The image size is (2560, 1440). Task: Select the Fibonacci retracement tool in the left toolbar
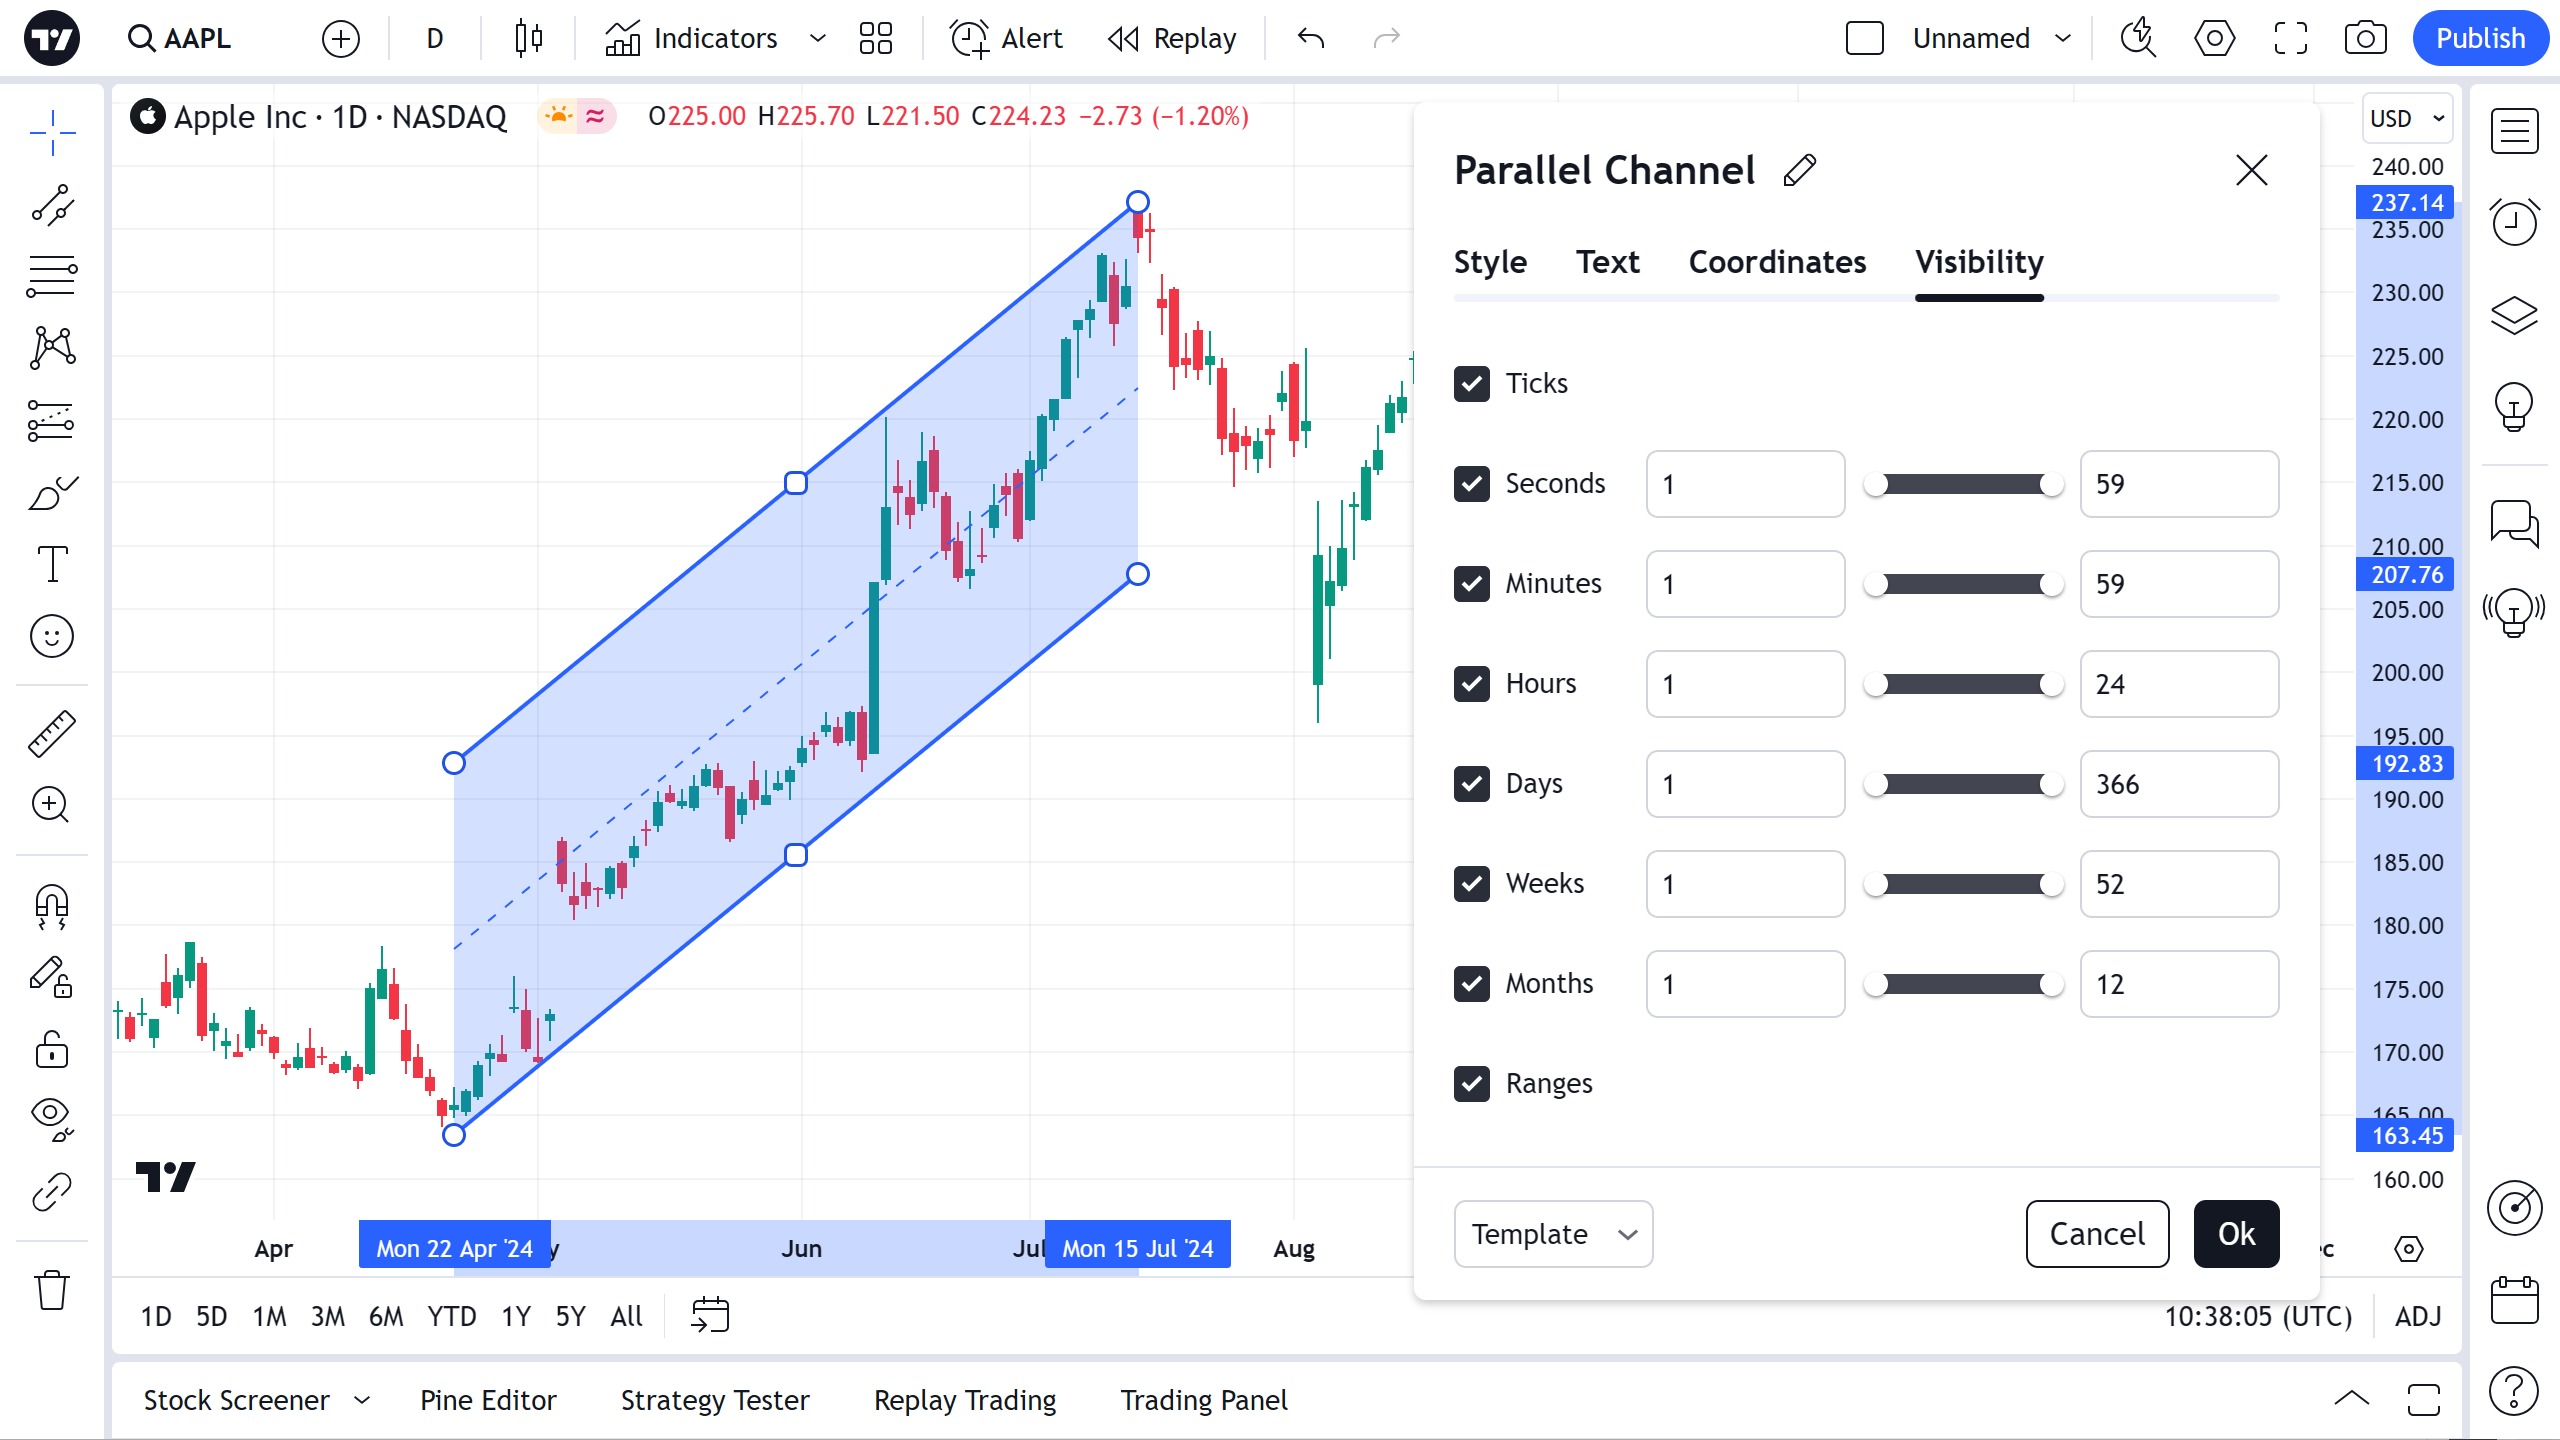coord(51,275)
